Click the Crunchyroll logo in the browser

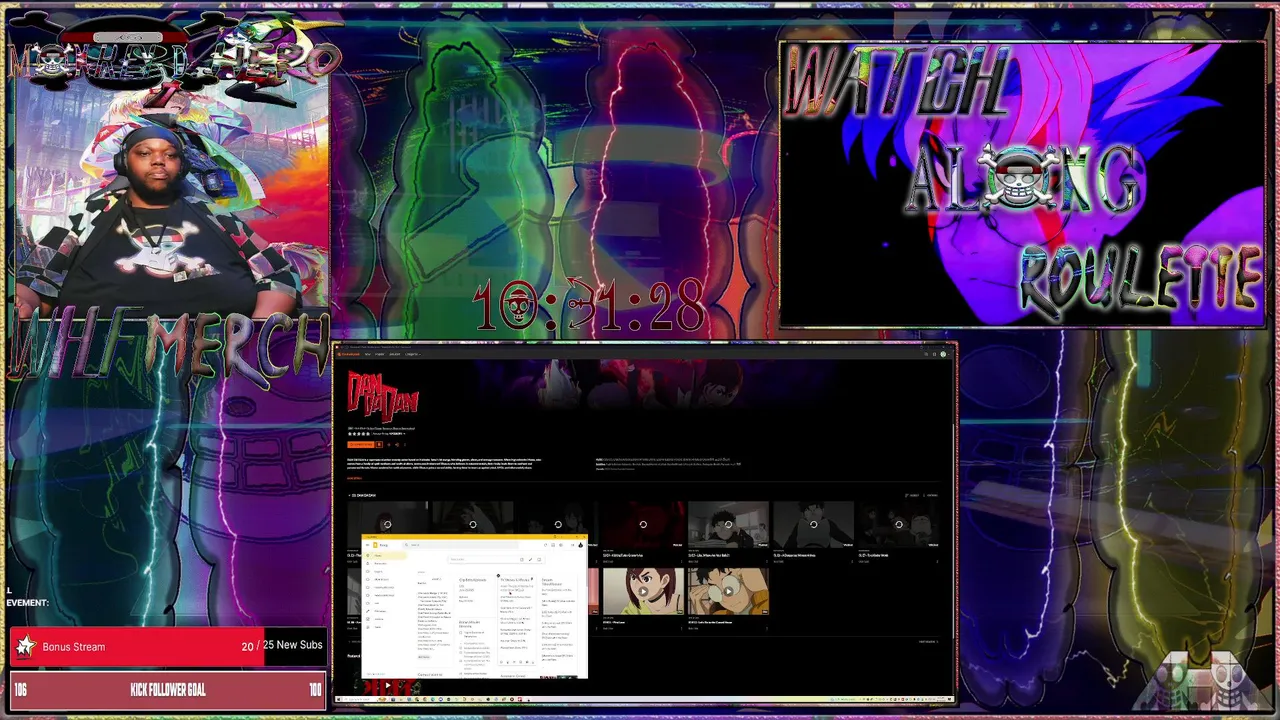[347, 354]
